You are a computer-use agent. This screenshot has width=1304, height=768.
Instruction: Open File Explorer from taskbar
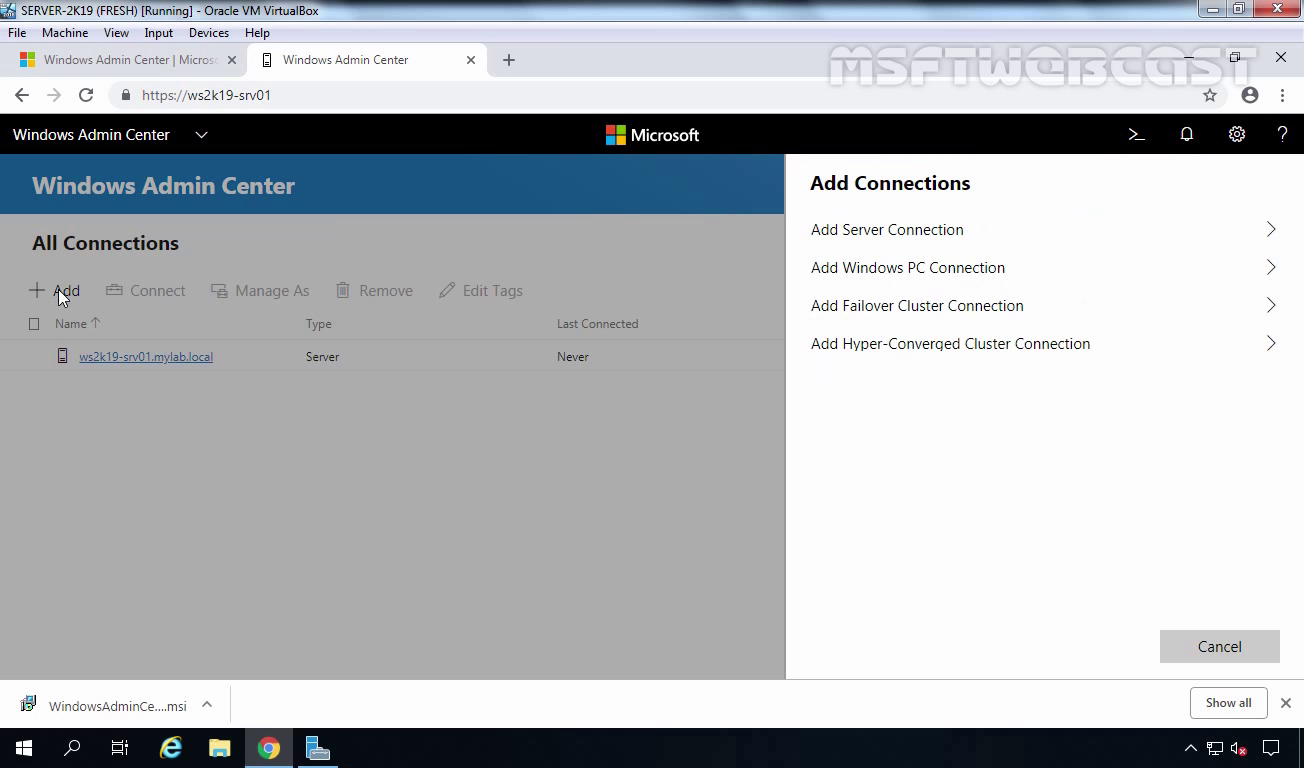220,748
